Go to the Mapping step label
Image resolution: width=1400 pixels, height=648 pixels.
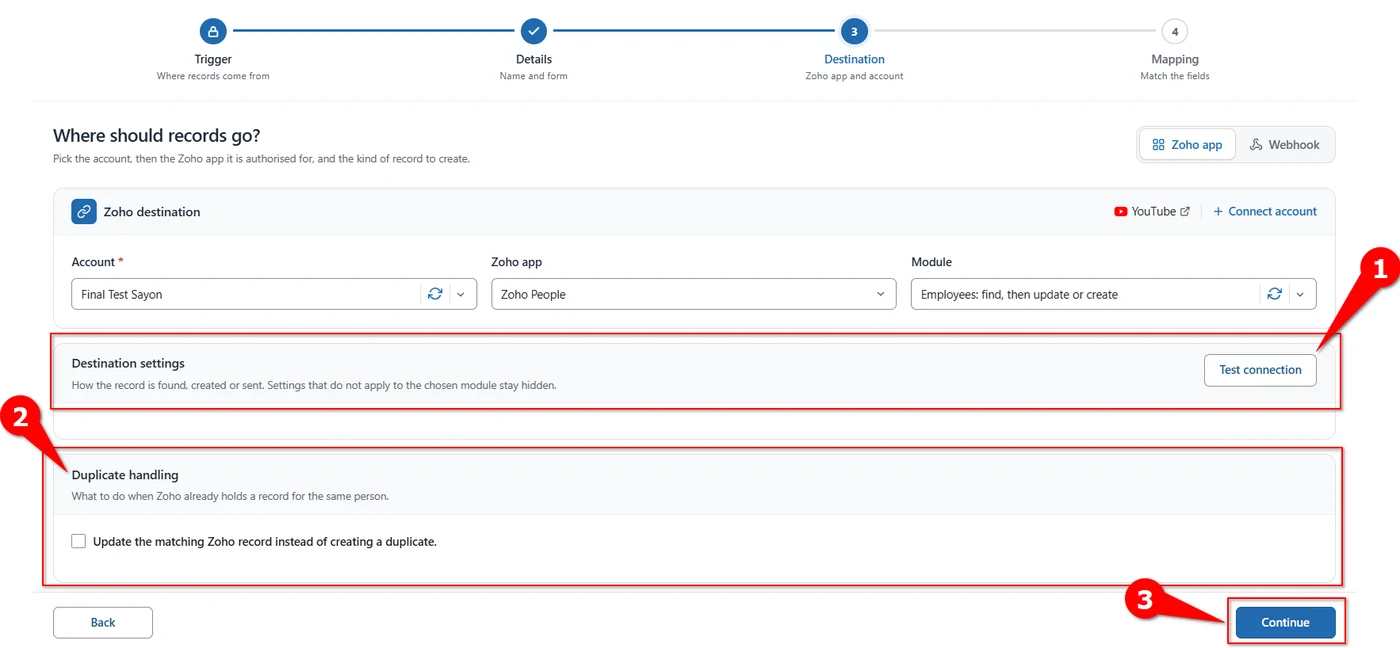(1175, 59)
